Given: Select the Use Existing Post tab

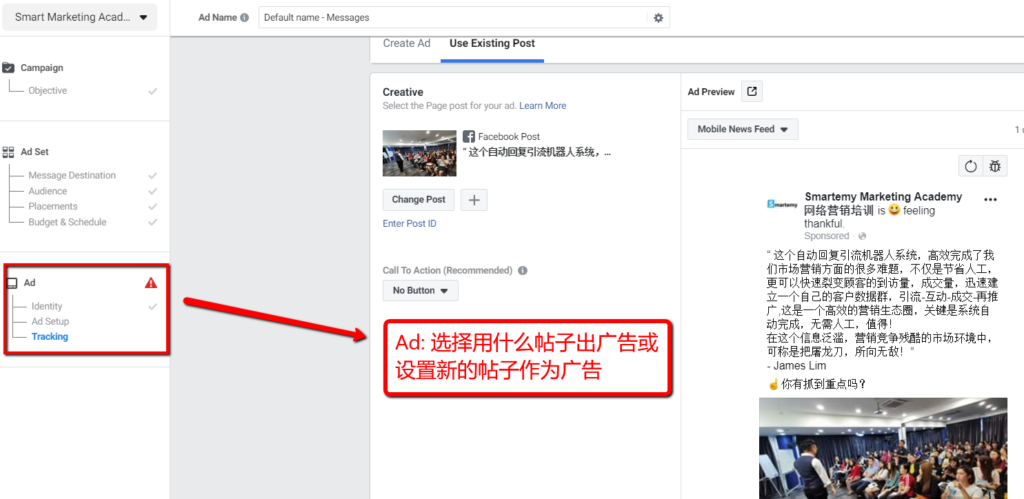Looking at the screenshot, I should 492,43.
